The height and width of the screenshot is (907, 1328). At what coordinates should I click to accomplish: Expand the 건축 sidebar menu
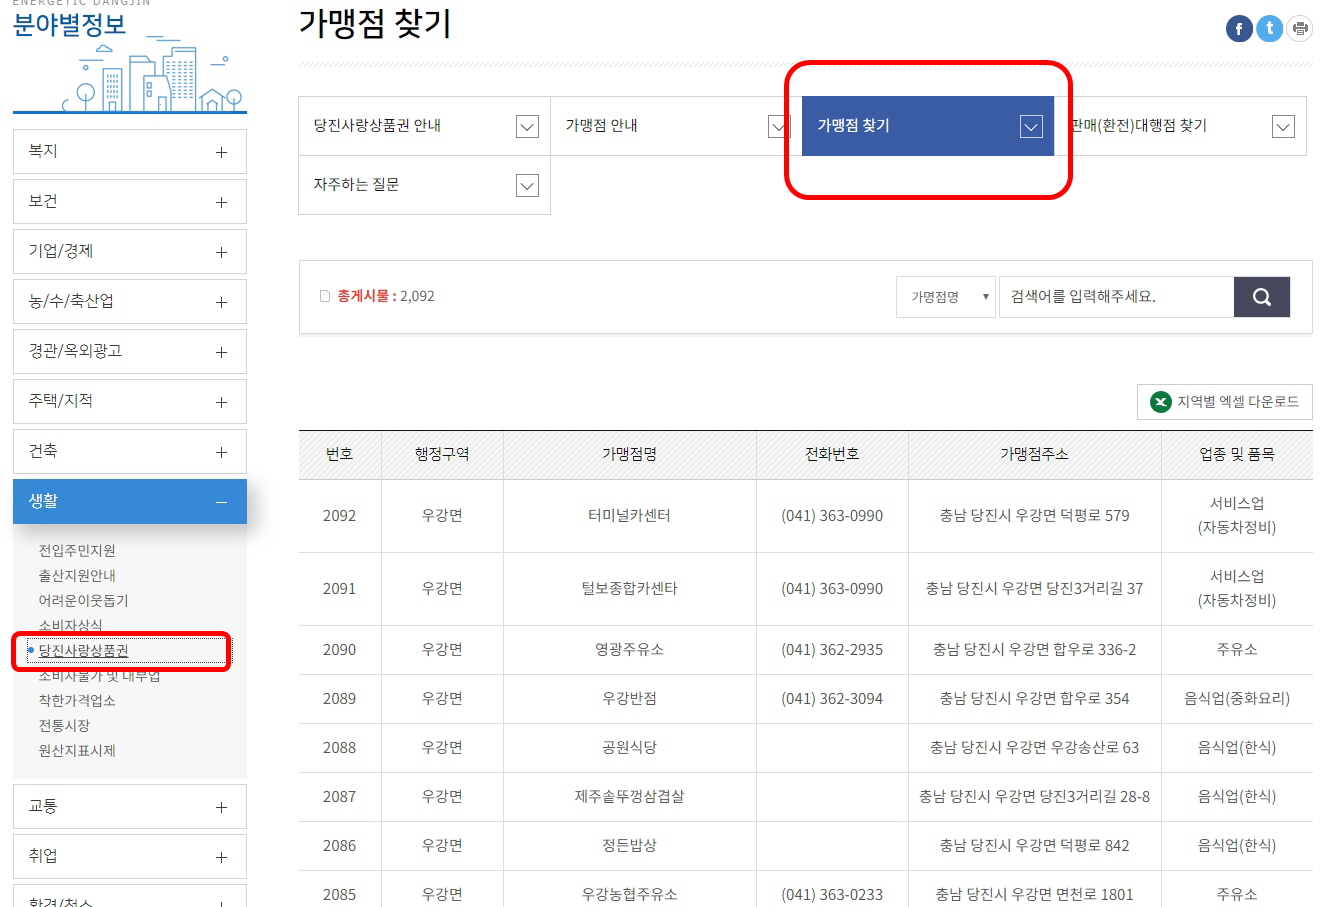tap(130, 452)
